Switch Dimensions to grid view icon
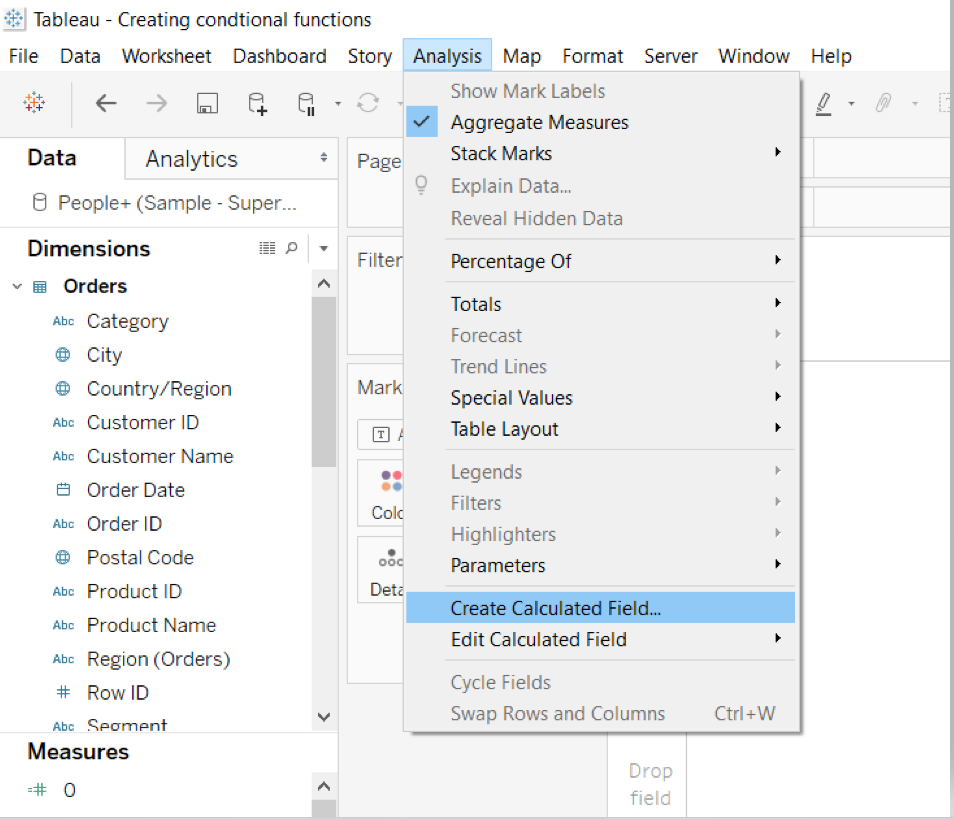Image resolution: width=954 pixels, height=819 pixels. 267,248
